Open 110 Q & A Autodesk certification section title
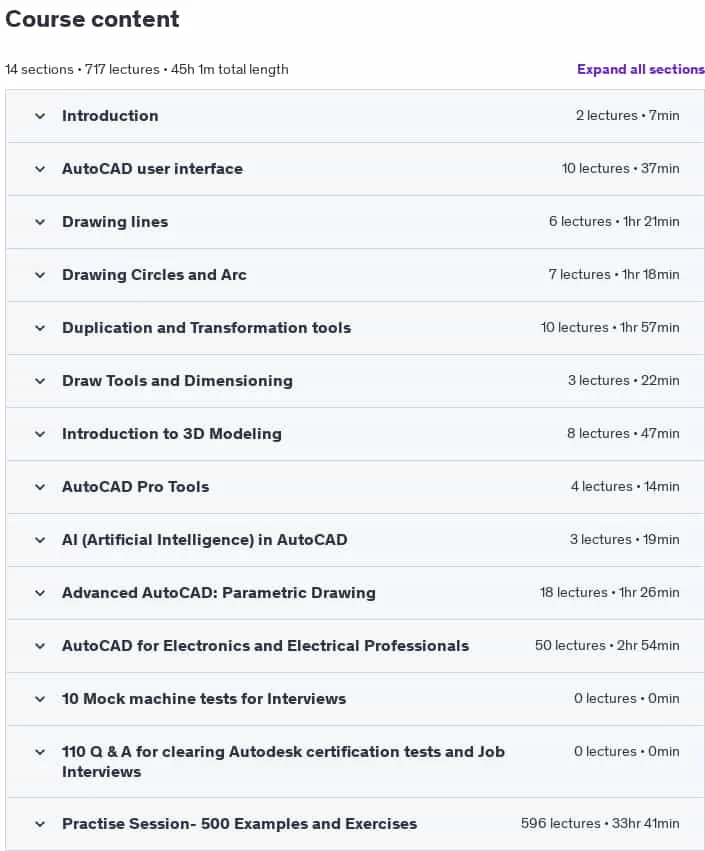Viewport: 705px width, 851px height. pyautogui.click(x=283, y=761)
